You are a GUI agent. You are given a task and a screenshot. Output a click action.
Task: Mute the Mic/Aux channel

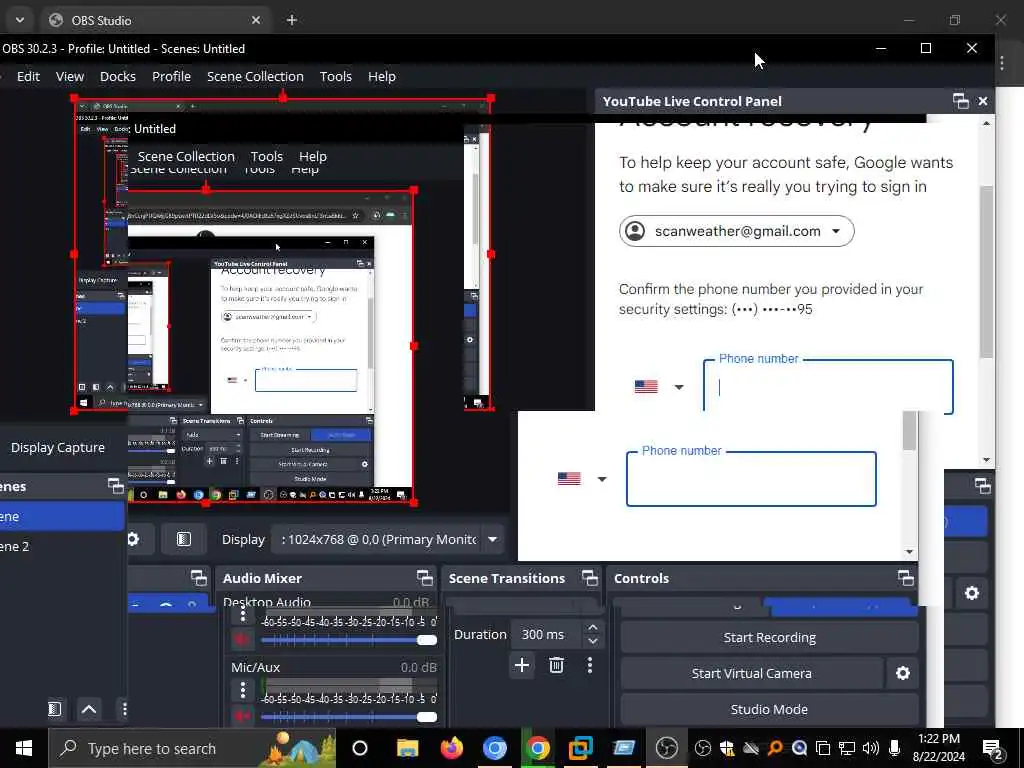(x=242, y=716)
